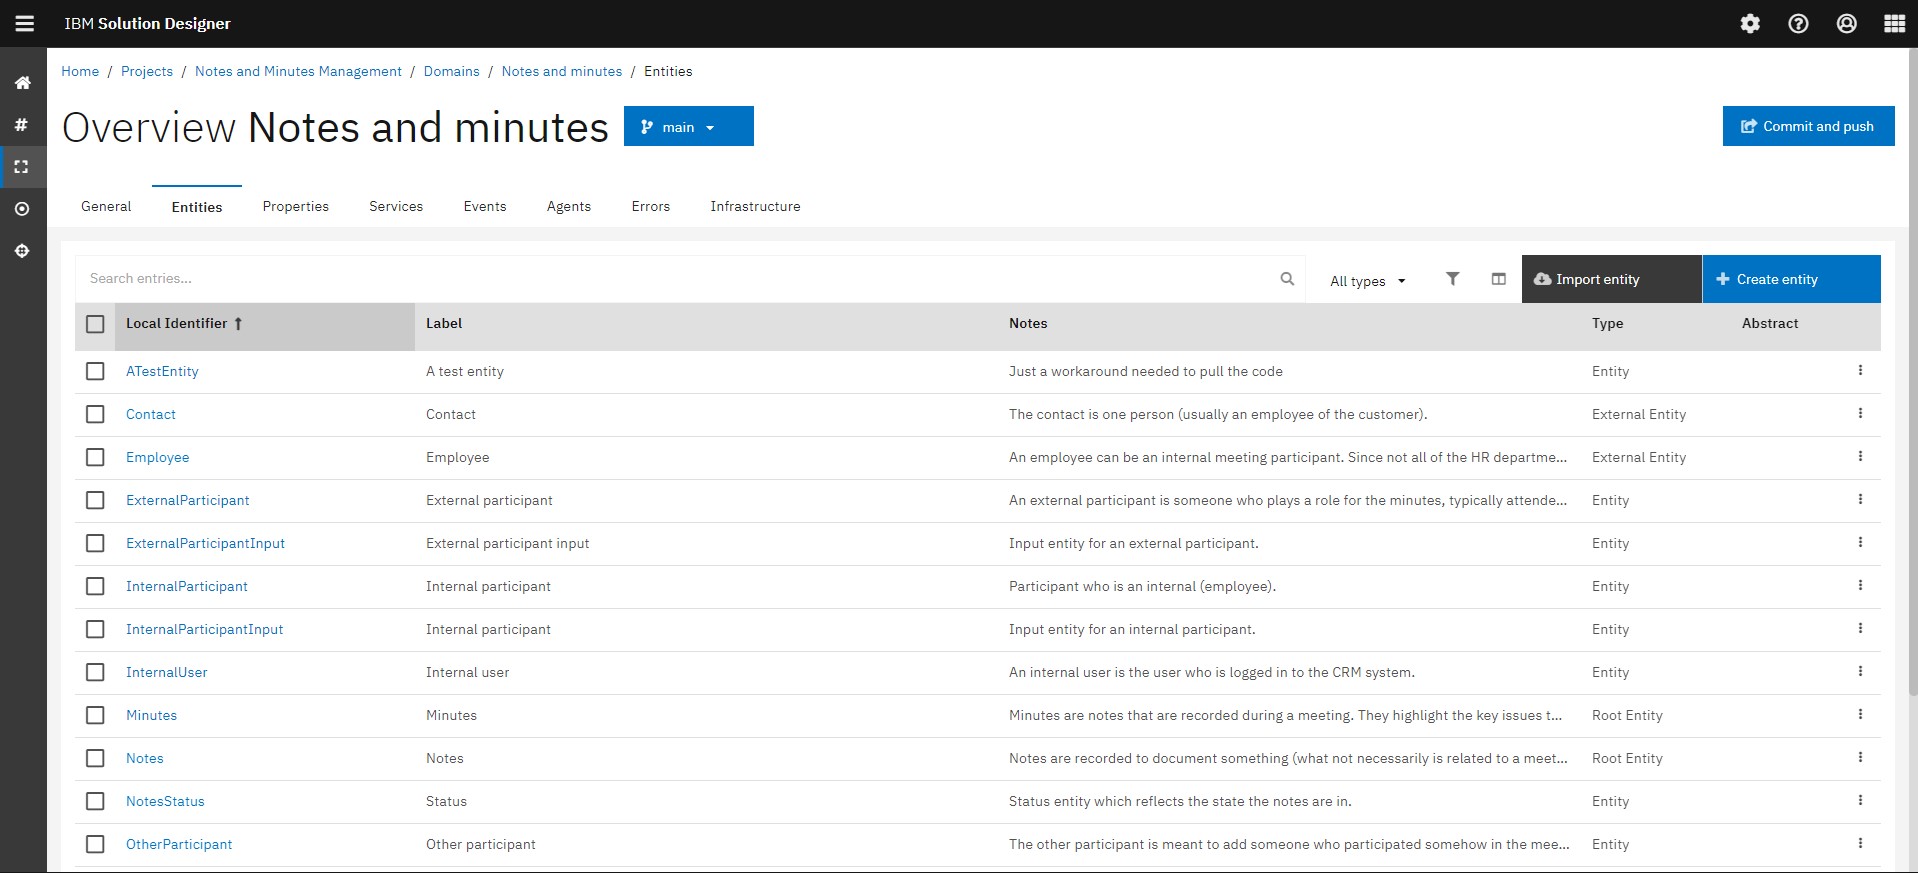Open the settings gear icon
The width and height of the screenshot is (1918, 873).
click(1750, 23)
